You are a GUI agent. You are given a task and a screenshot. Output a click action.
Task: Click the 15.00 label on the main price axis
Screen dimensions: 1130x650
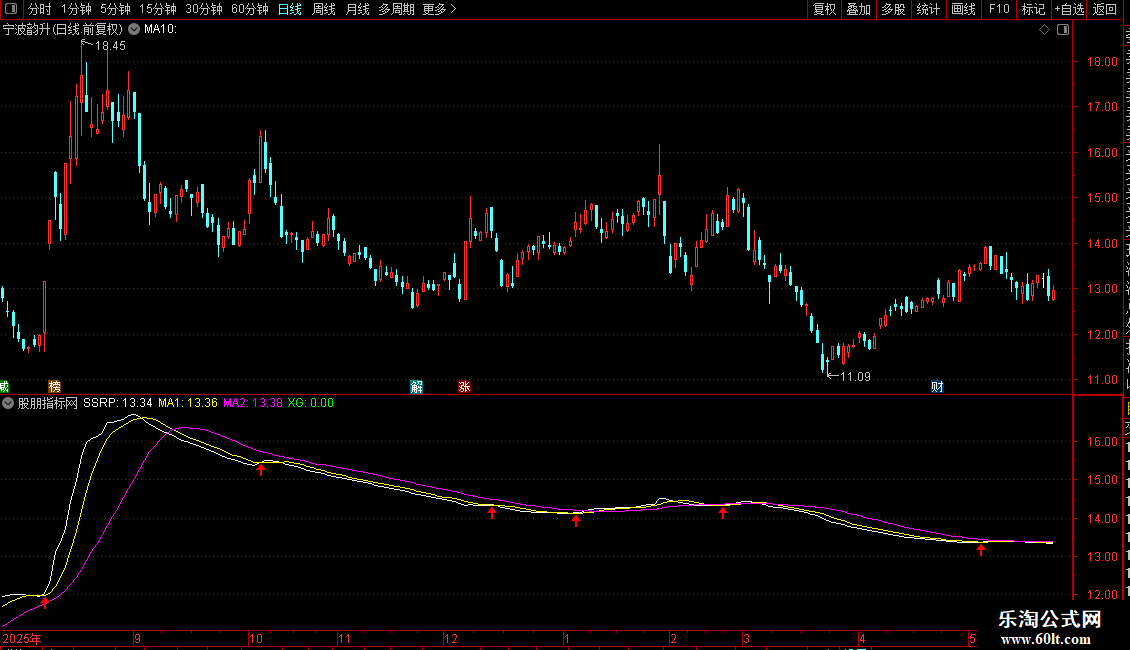pos(1103,198)
